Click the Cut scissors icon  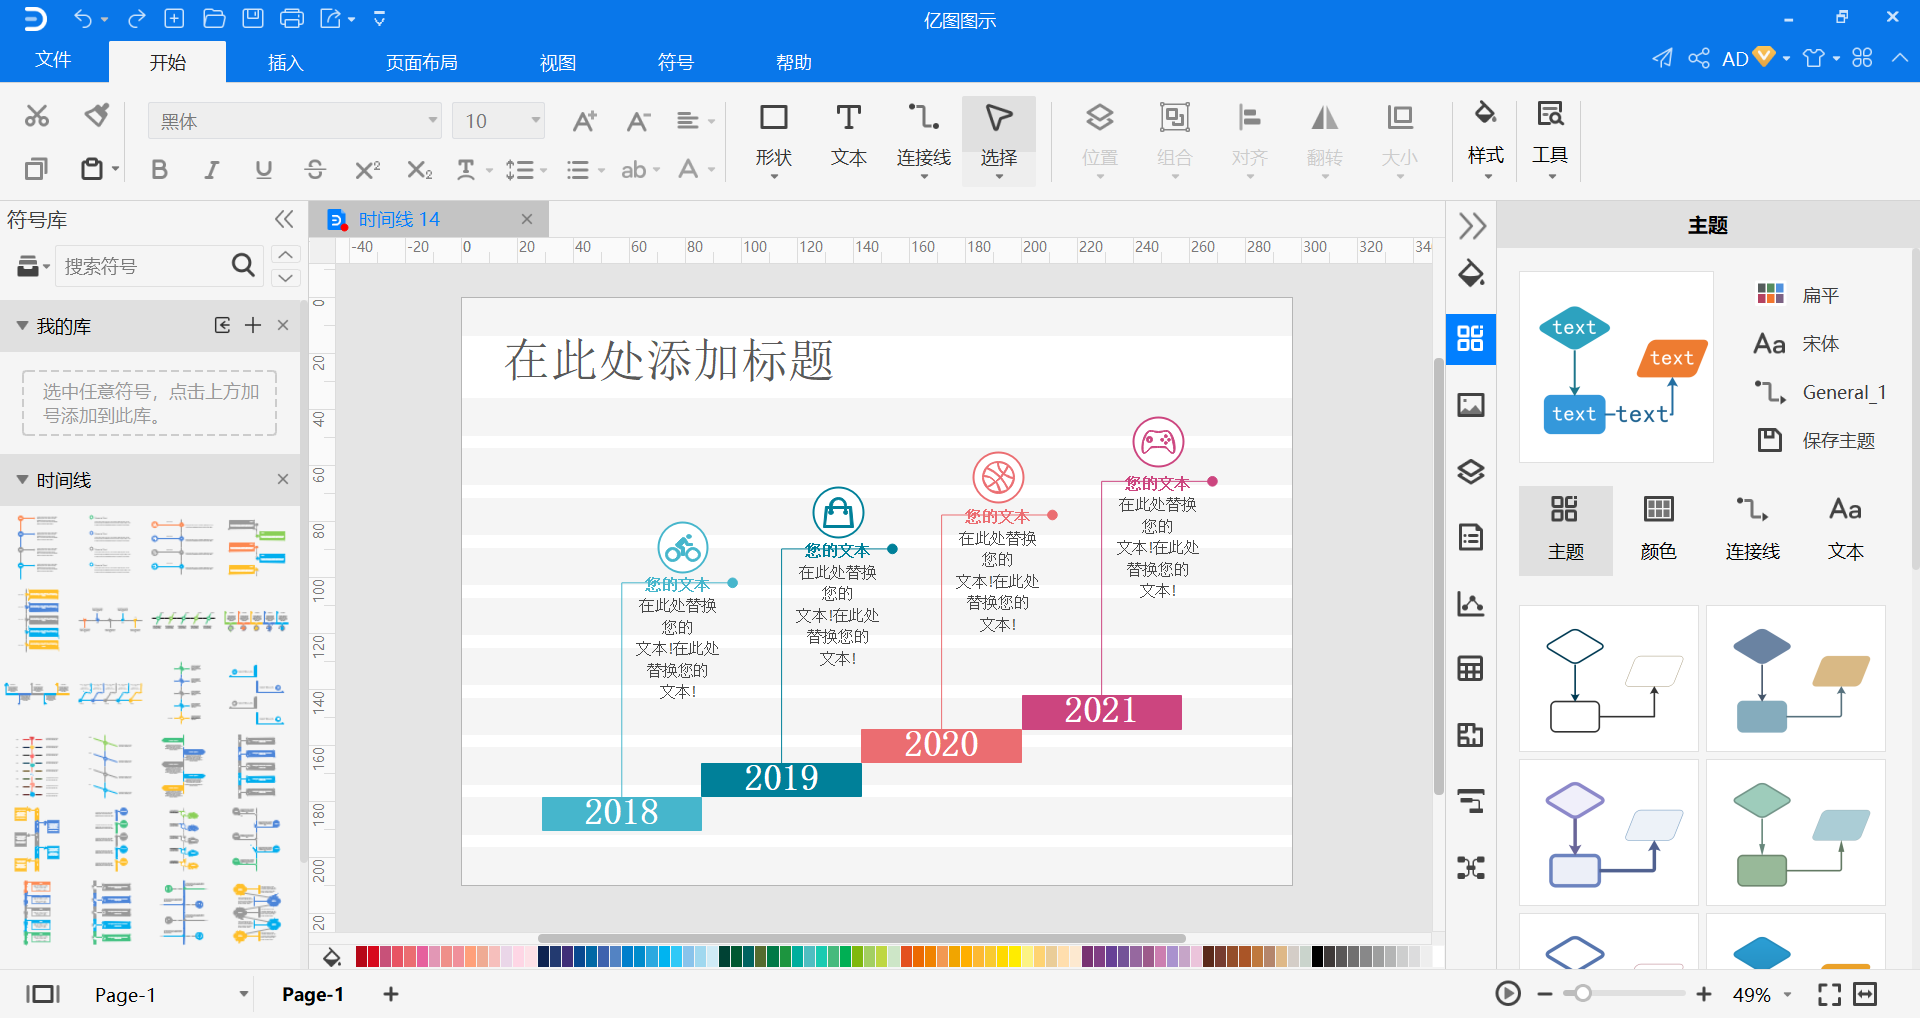37,116
